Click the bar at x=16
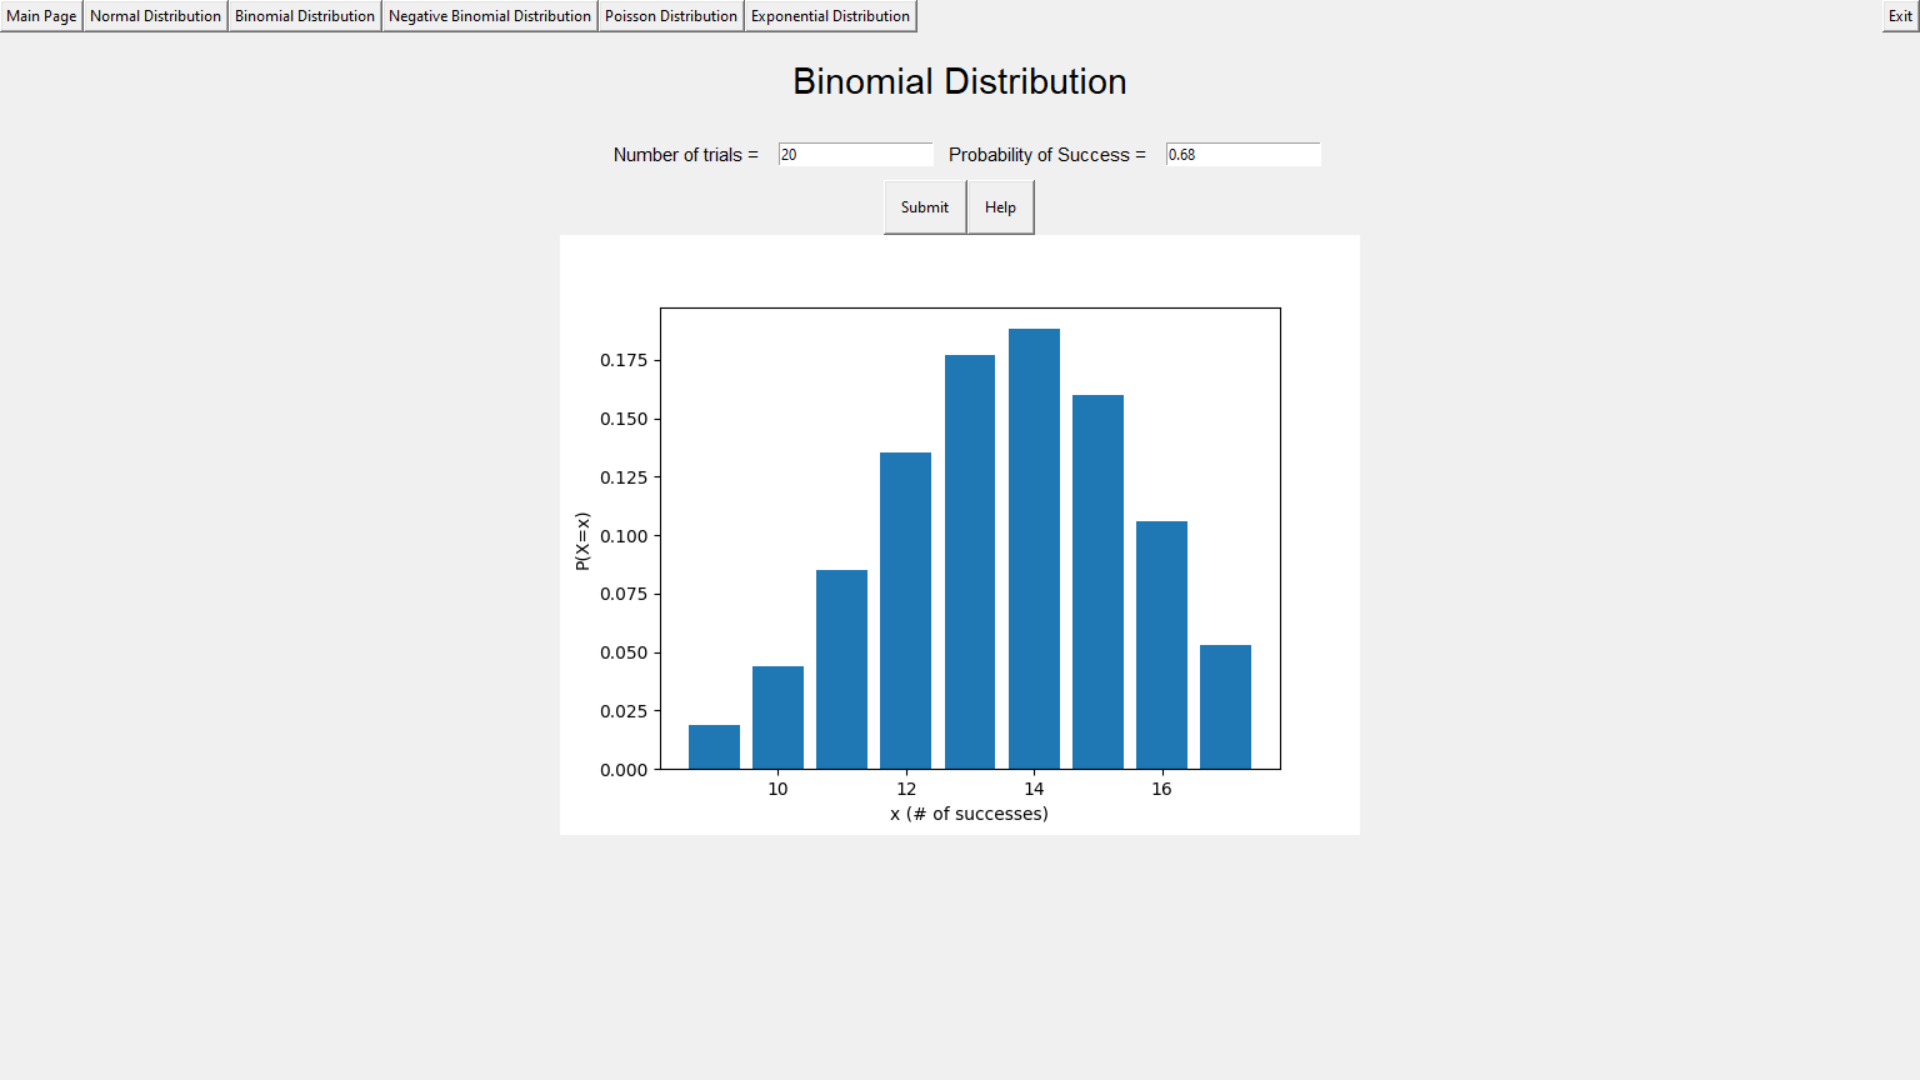1920x1080 pixels. 1162,645
